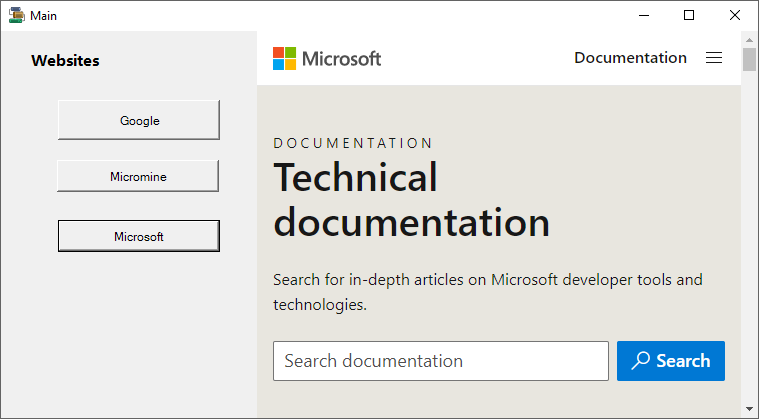The image size is (759, 419).
Task: Click the scrollbar up arrow
Action: pyautogui.click(x=749, y=40)
